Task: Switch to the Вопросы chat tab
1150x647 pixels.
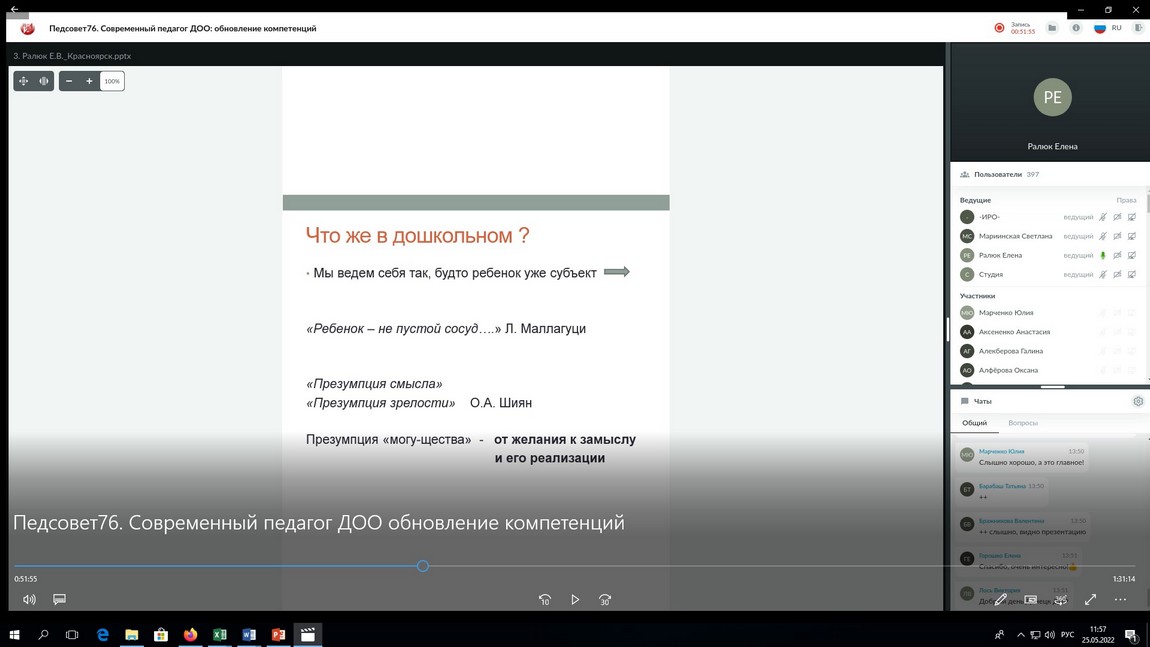Action: tap(1022, 423)
